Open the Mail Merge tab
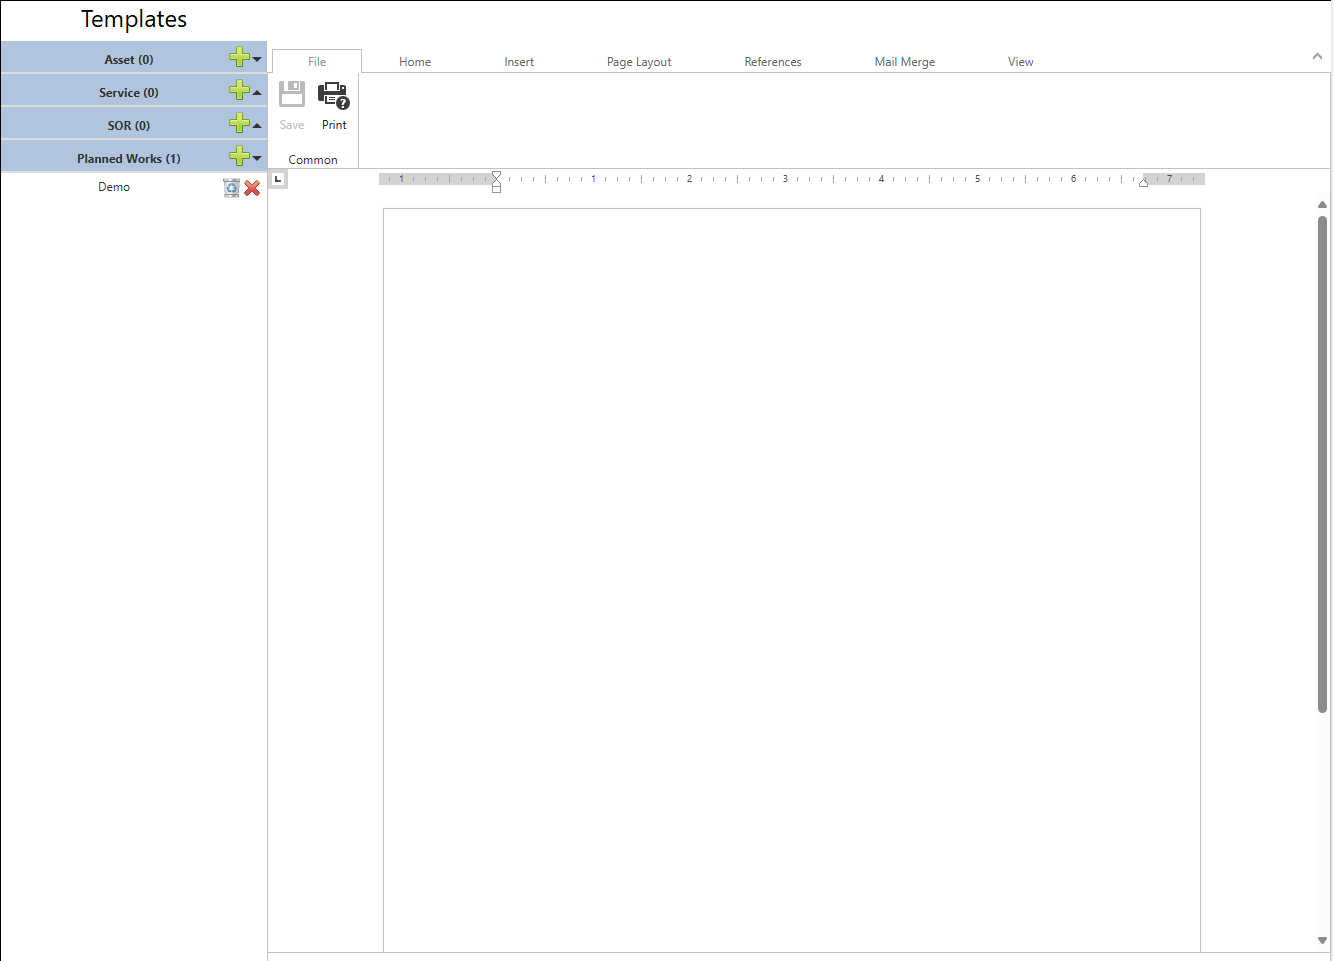 904,62
